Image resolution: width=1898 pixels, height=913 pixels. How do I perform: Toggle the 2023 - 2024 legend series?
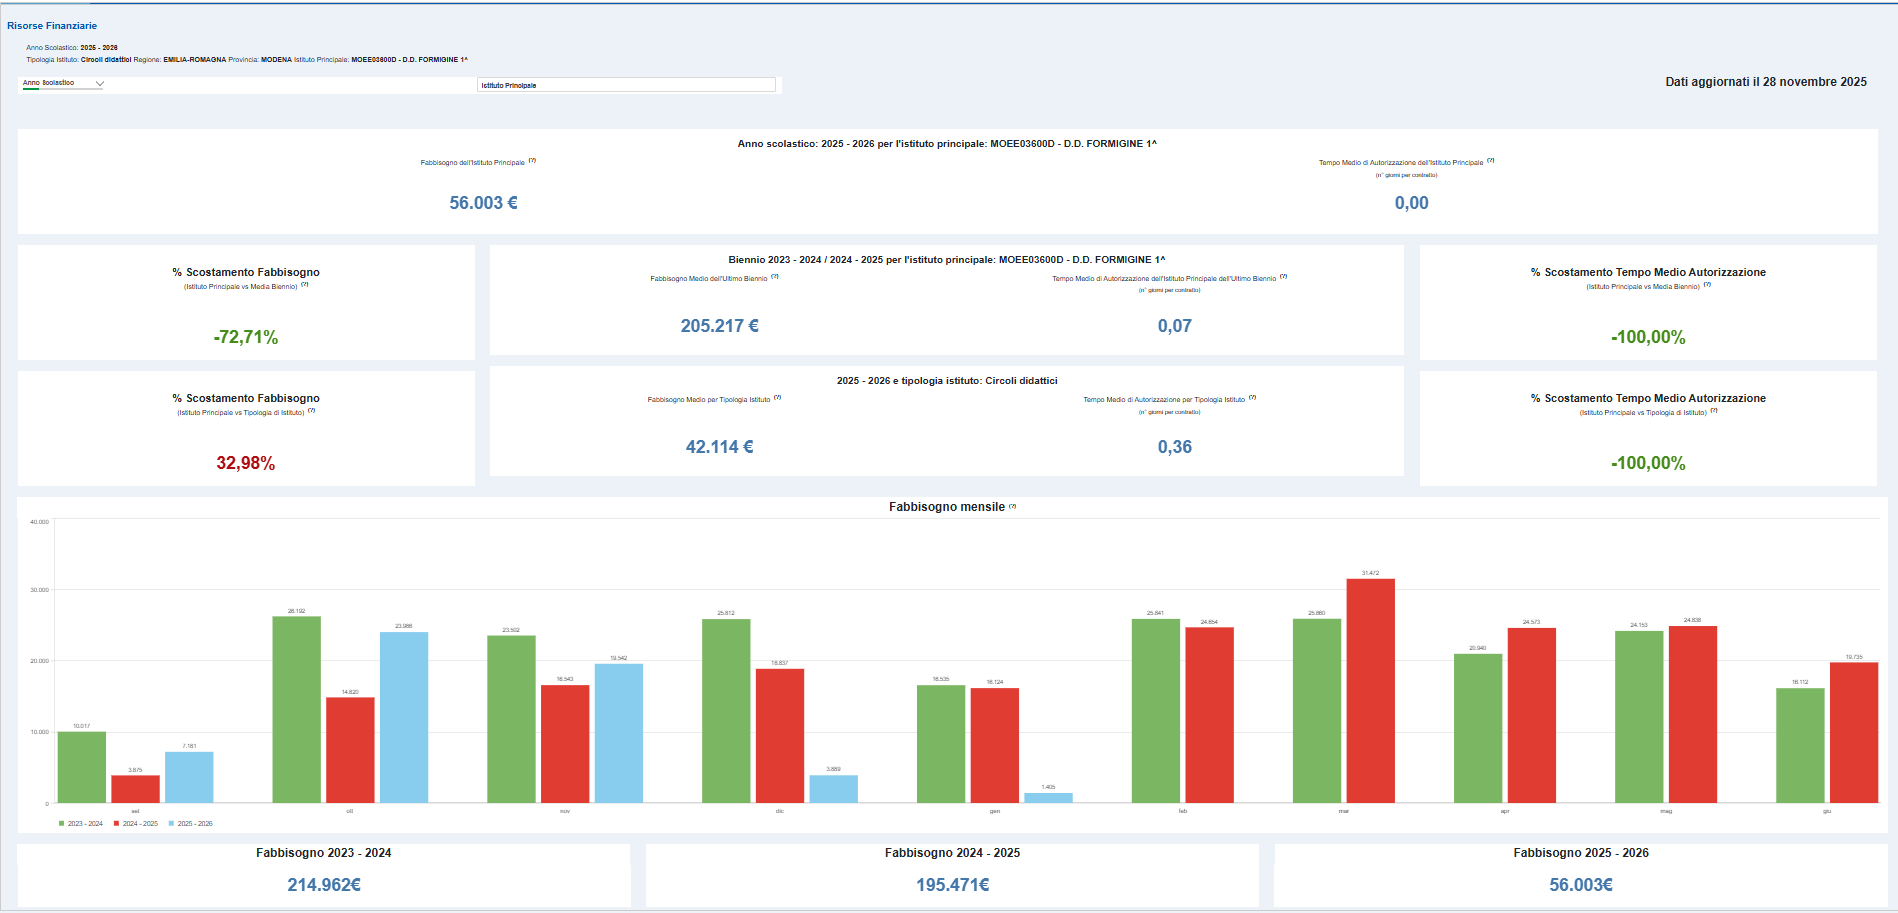pos(81,824)
